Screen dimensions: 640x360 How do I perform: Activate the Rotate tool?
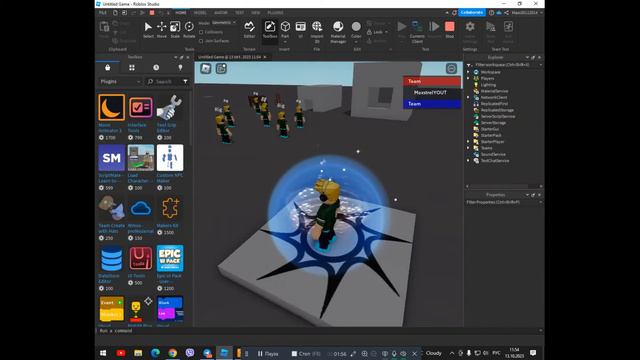189,29
